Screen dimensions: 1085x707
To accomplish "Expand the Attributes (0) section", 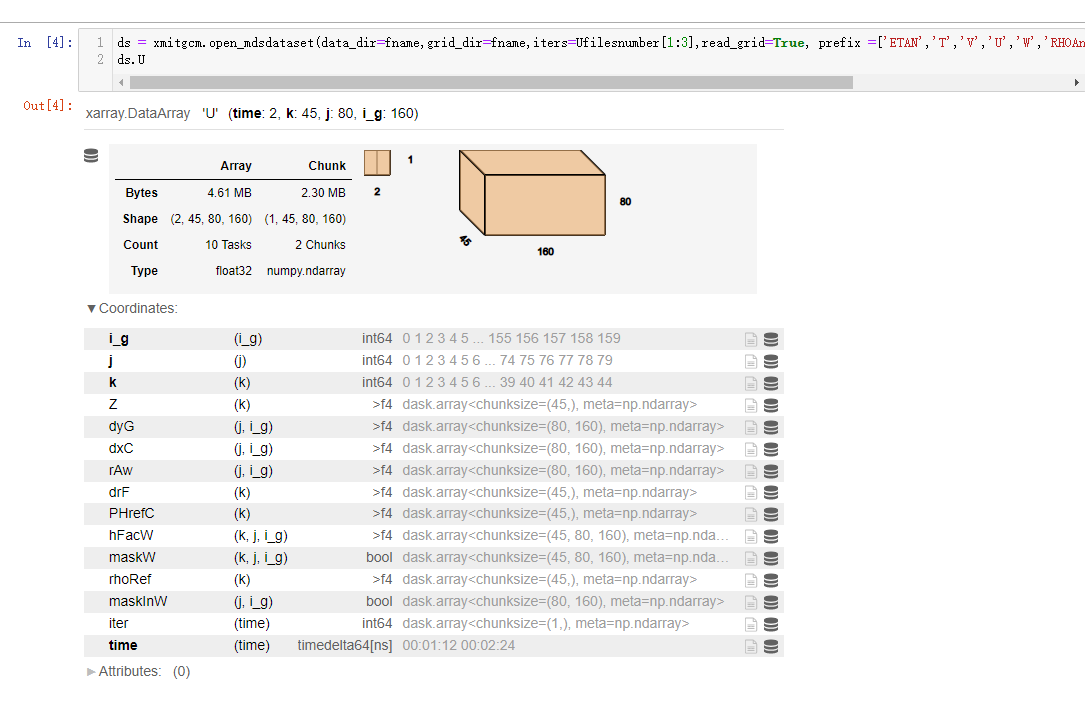I will (138, 671).
